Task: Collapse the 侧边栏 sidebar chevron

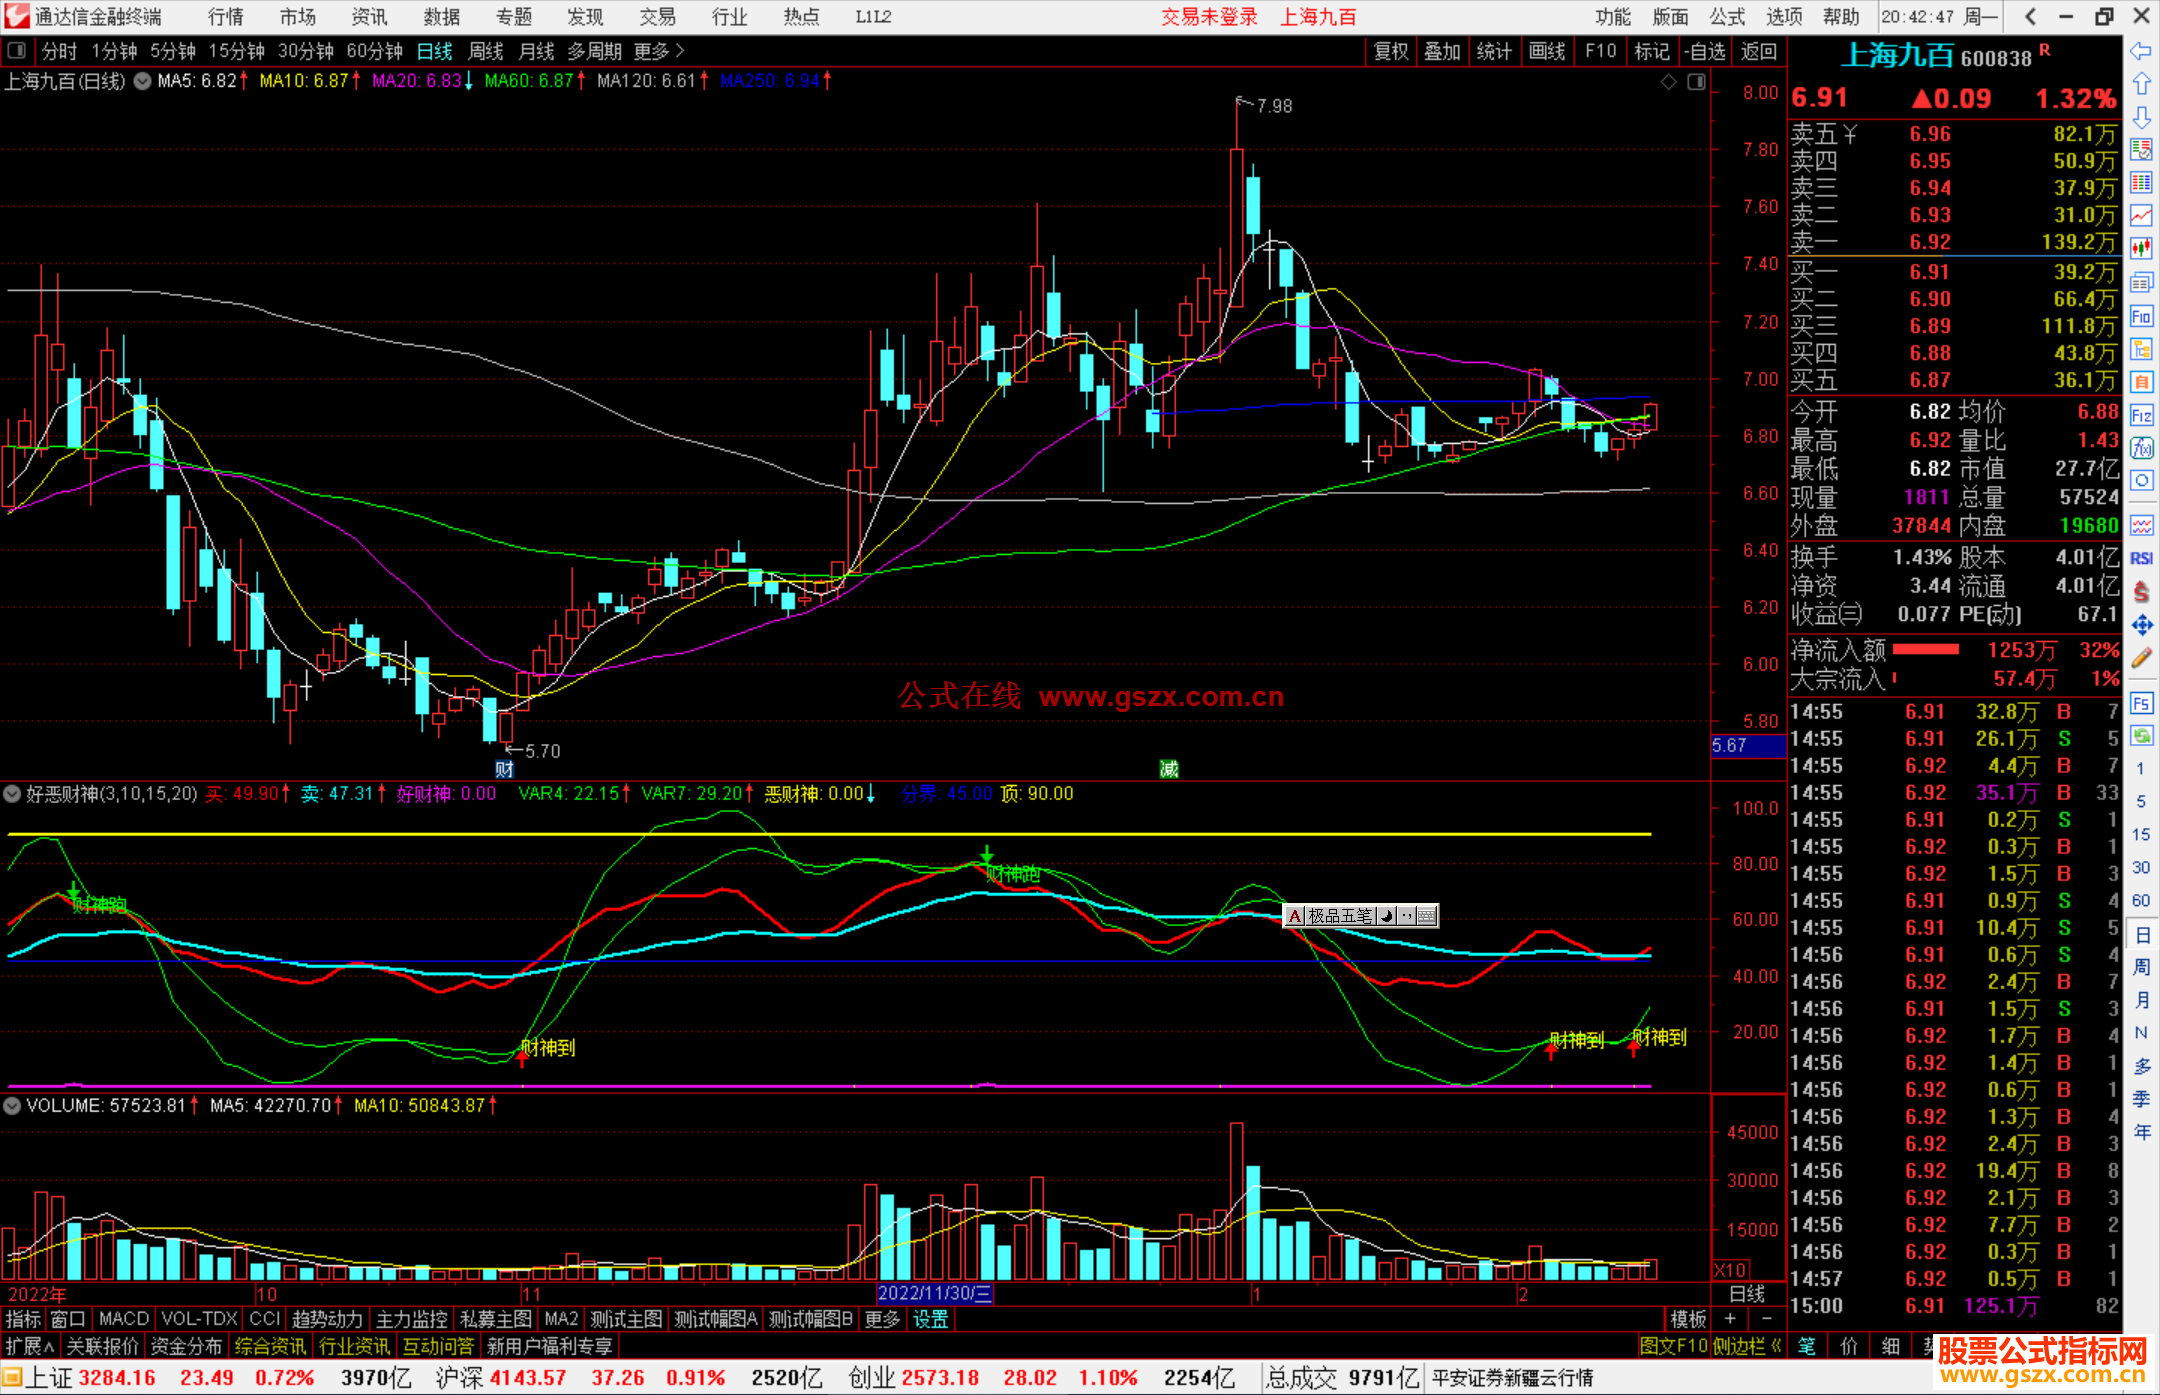Action: [x=1776, y=1346]
